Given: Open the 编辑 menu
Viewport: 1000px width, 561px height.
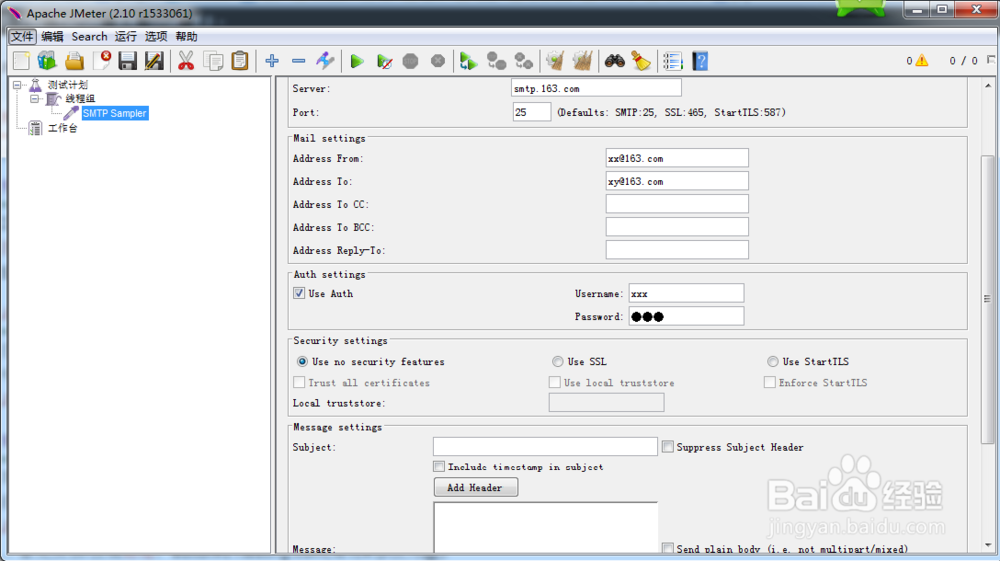Looking at the screenshot, I should click(52, 36).
